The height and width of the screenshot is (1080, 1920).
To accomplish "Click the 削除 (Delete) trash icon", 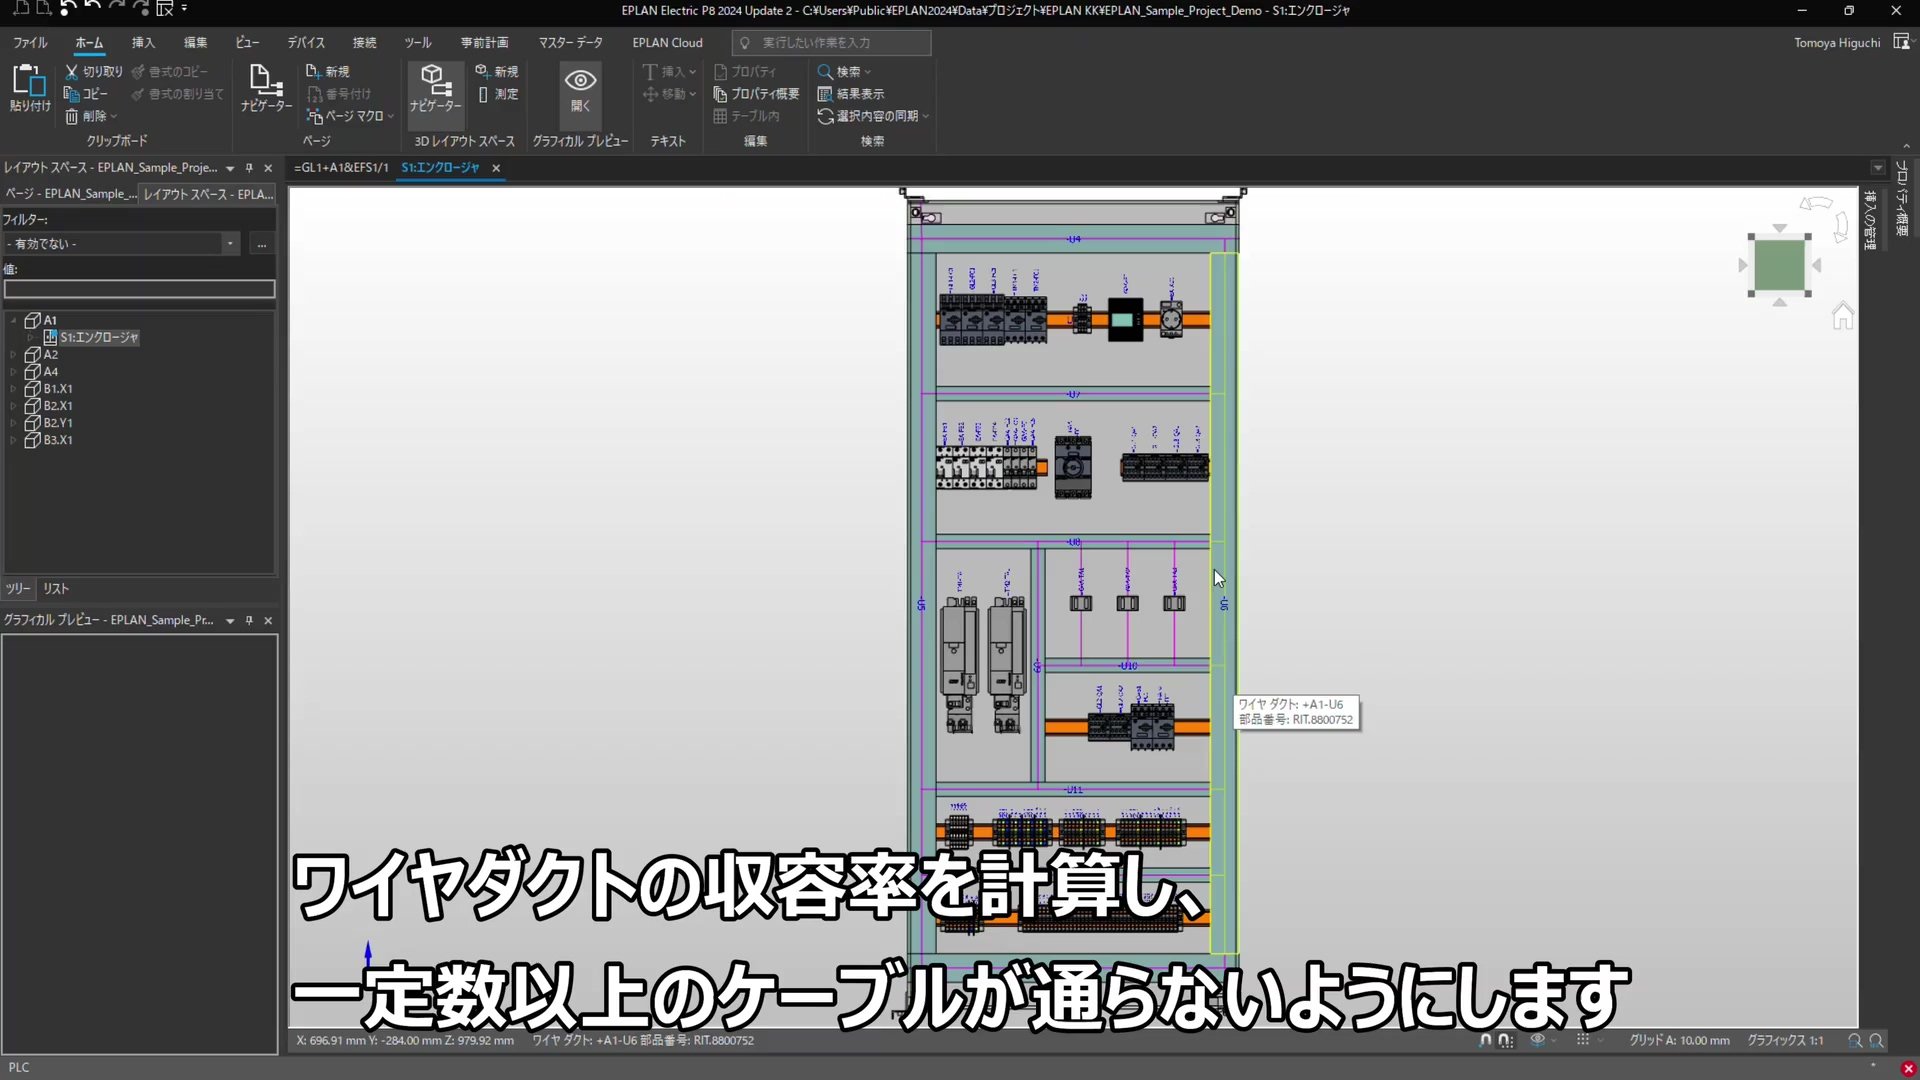I will [71, 116].
